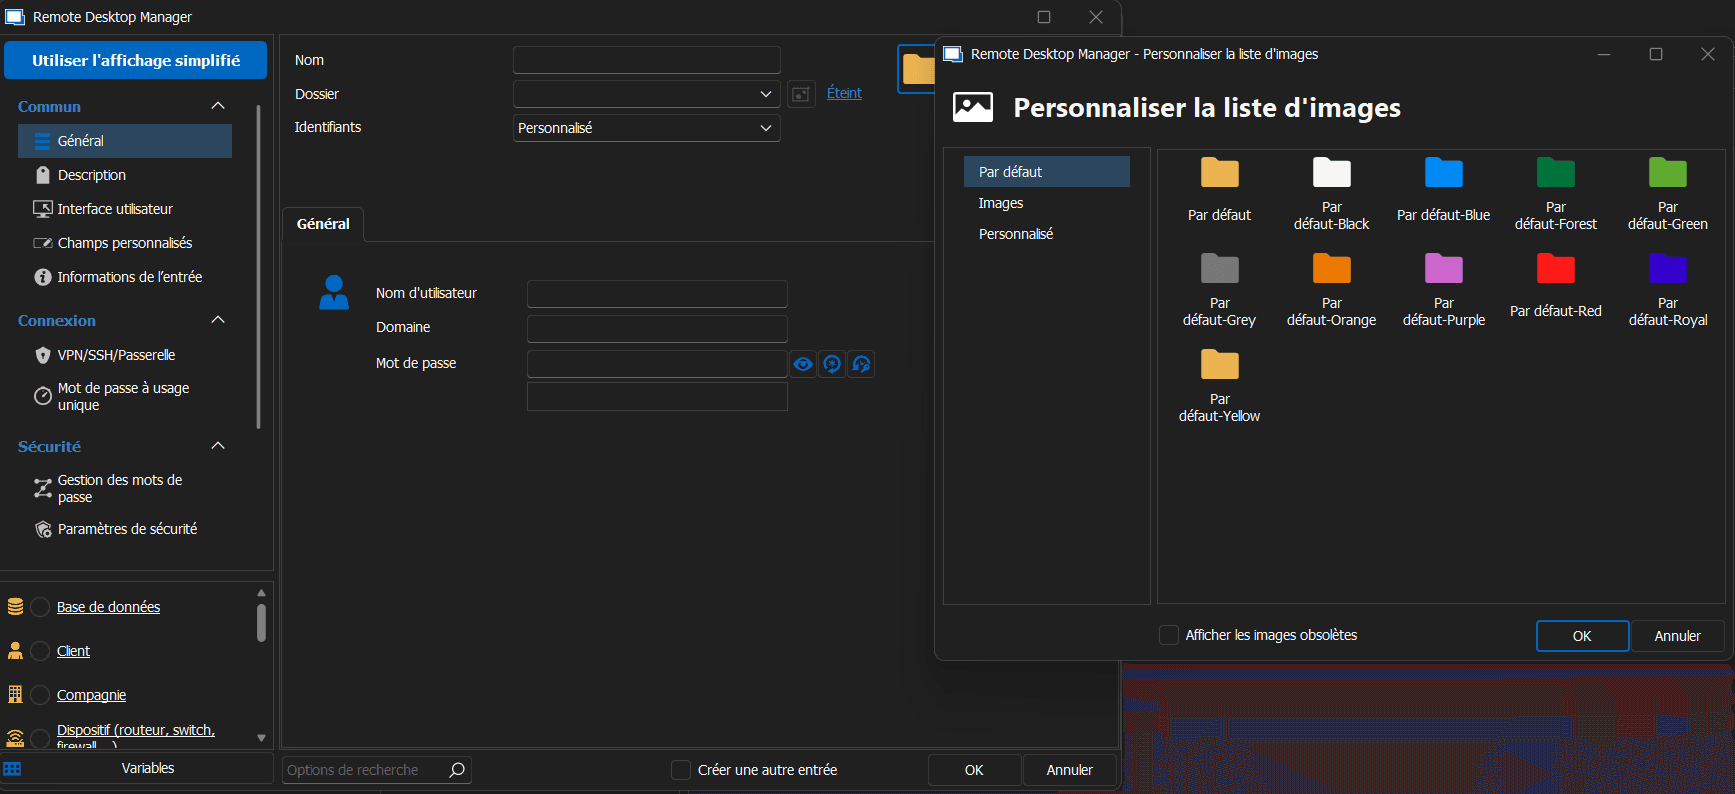The width and height of the screenshot is (1735, 794).
Task: Pick the Par défaut-Forest folder icon
Action: click(x=1555, y=174)
